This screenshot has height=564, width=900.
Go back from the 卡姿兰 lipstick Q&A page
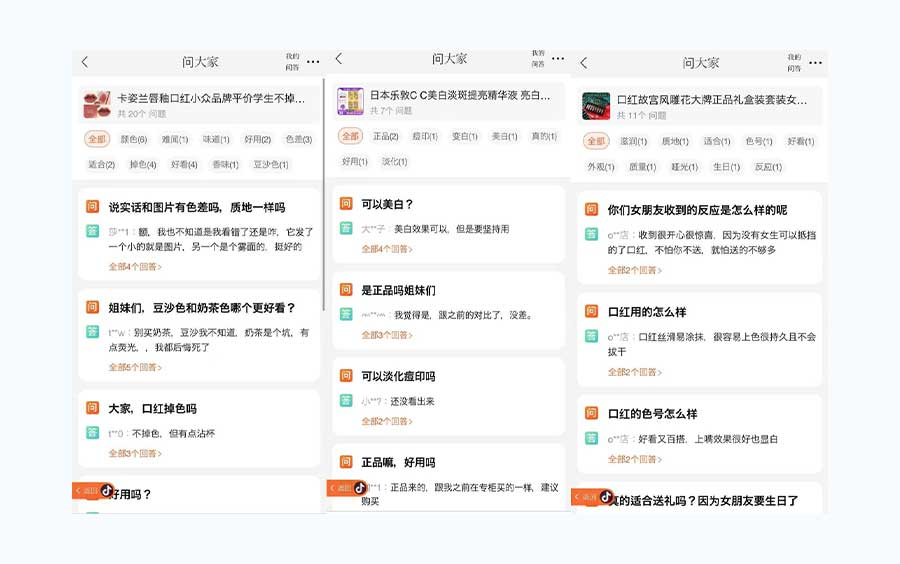click(x=85, y=62)
